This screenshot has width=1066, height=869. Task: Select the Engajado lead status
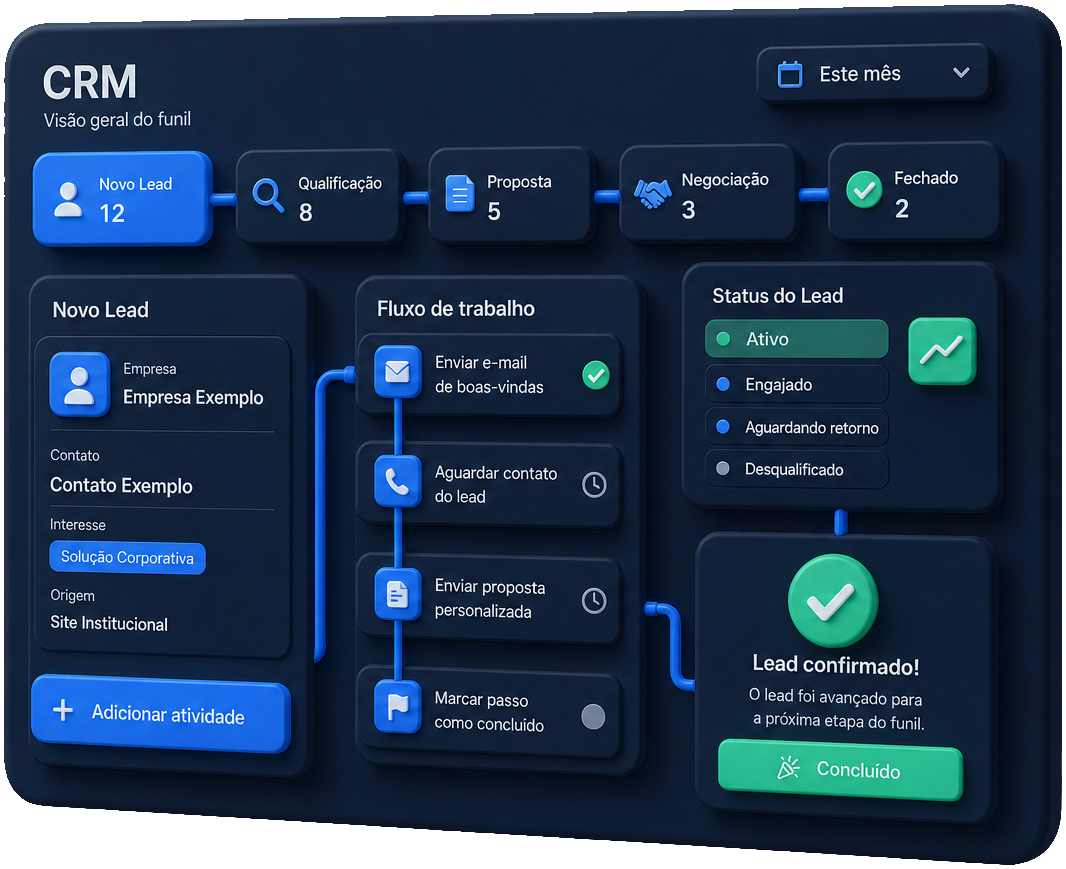[797, 384]
